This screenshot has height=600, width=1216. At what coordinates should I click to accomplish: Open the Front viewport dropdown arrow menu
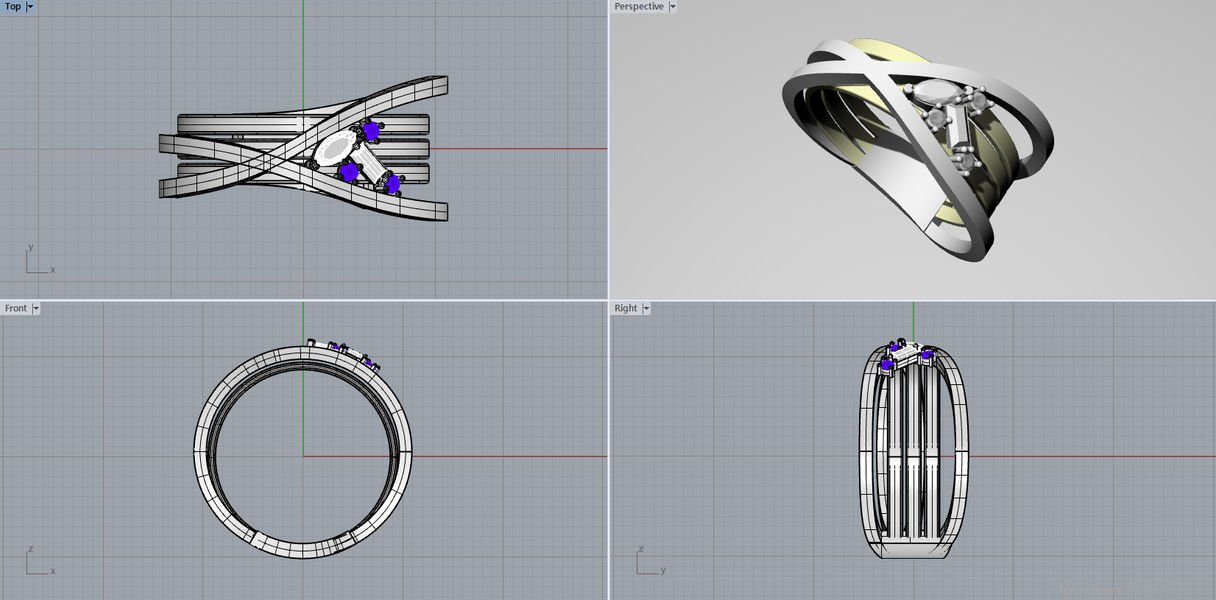pyautogui.click(x=36, y=308)
